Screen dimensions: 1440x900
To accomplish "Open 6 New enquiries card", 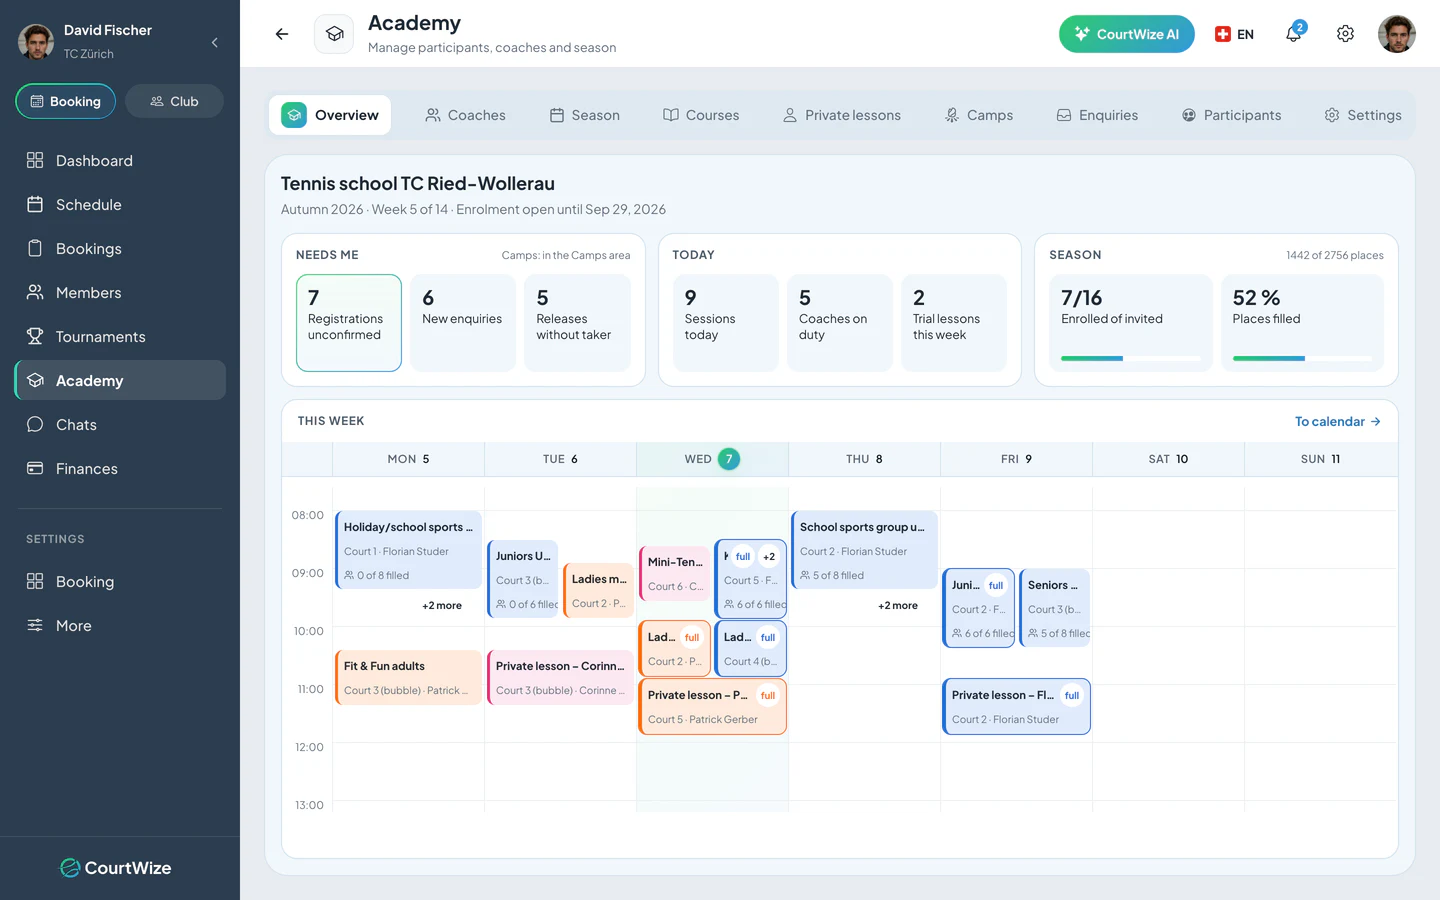I will (463, 323).
